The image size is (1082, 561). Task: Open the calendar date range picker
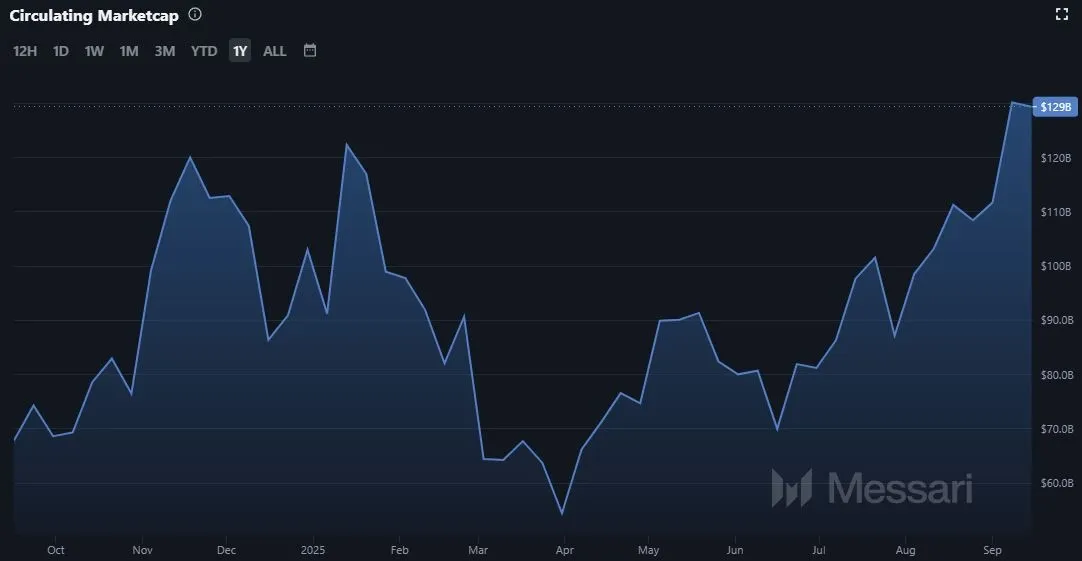pyautogui.click(x=310, y=50)
